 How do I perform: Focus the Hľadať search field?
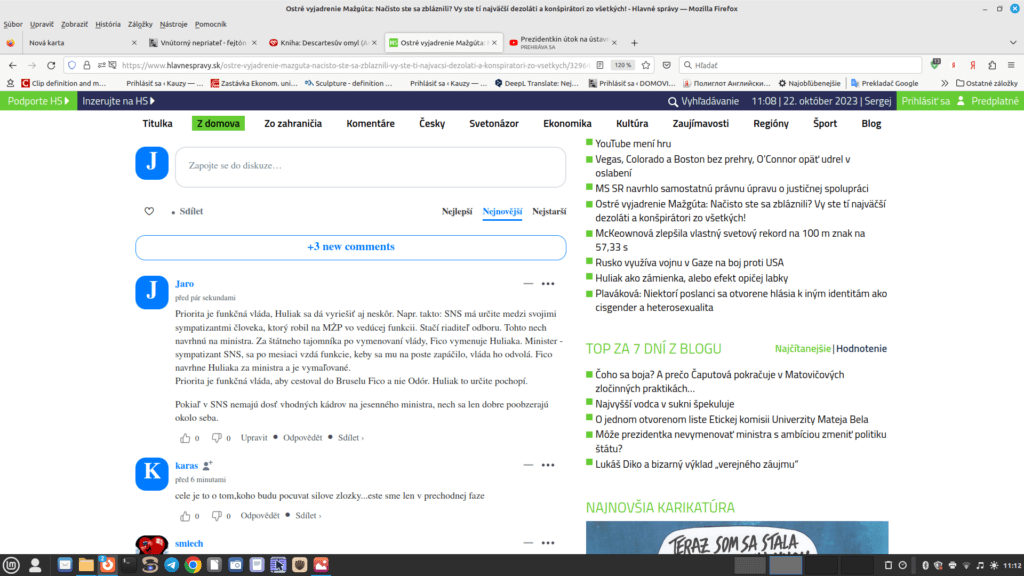801,65
